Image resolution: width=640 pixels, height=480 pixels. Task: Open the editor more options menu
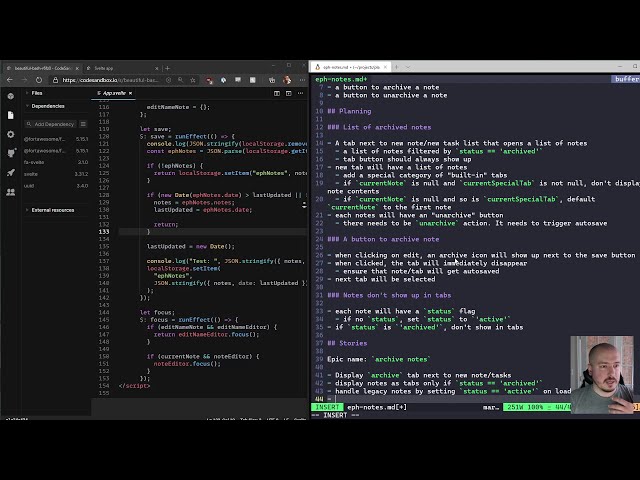point(300,93)
